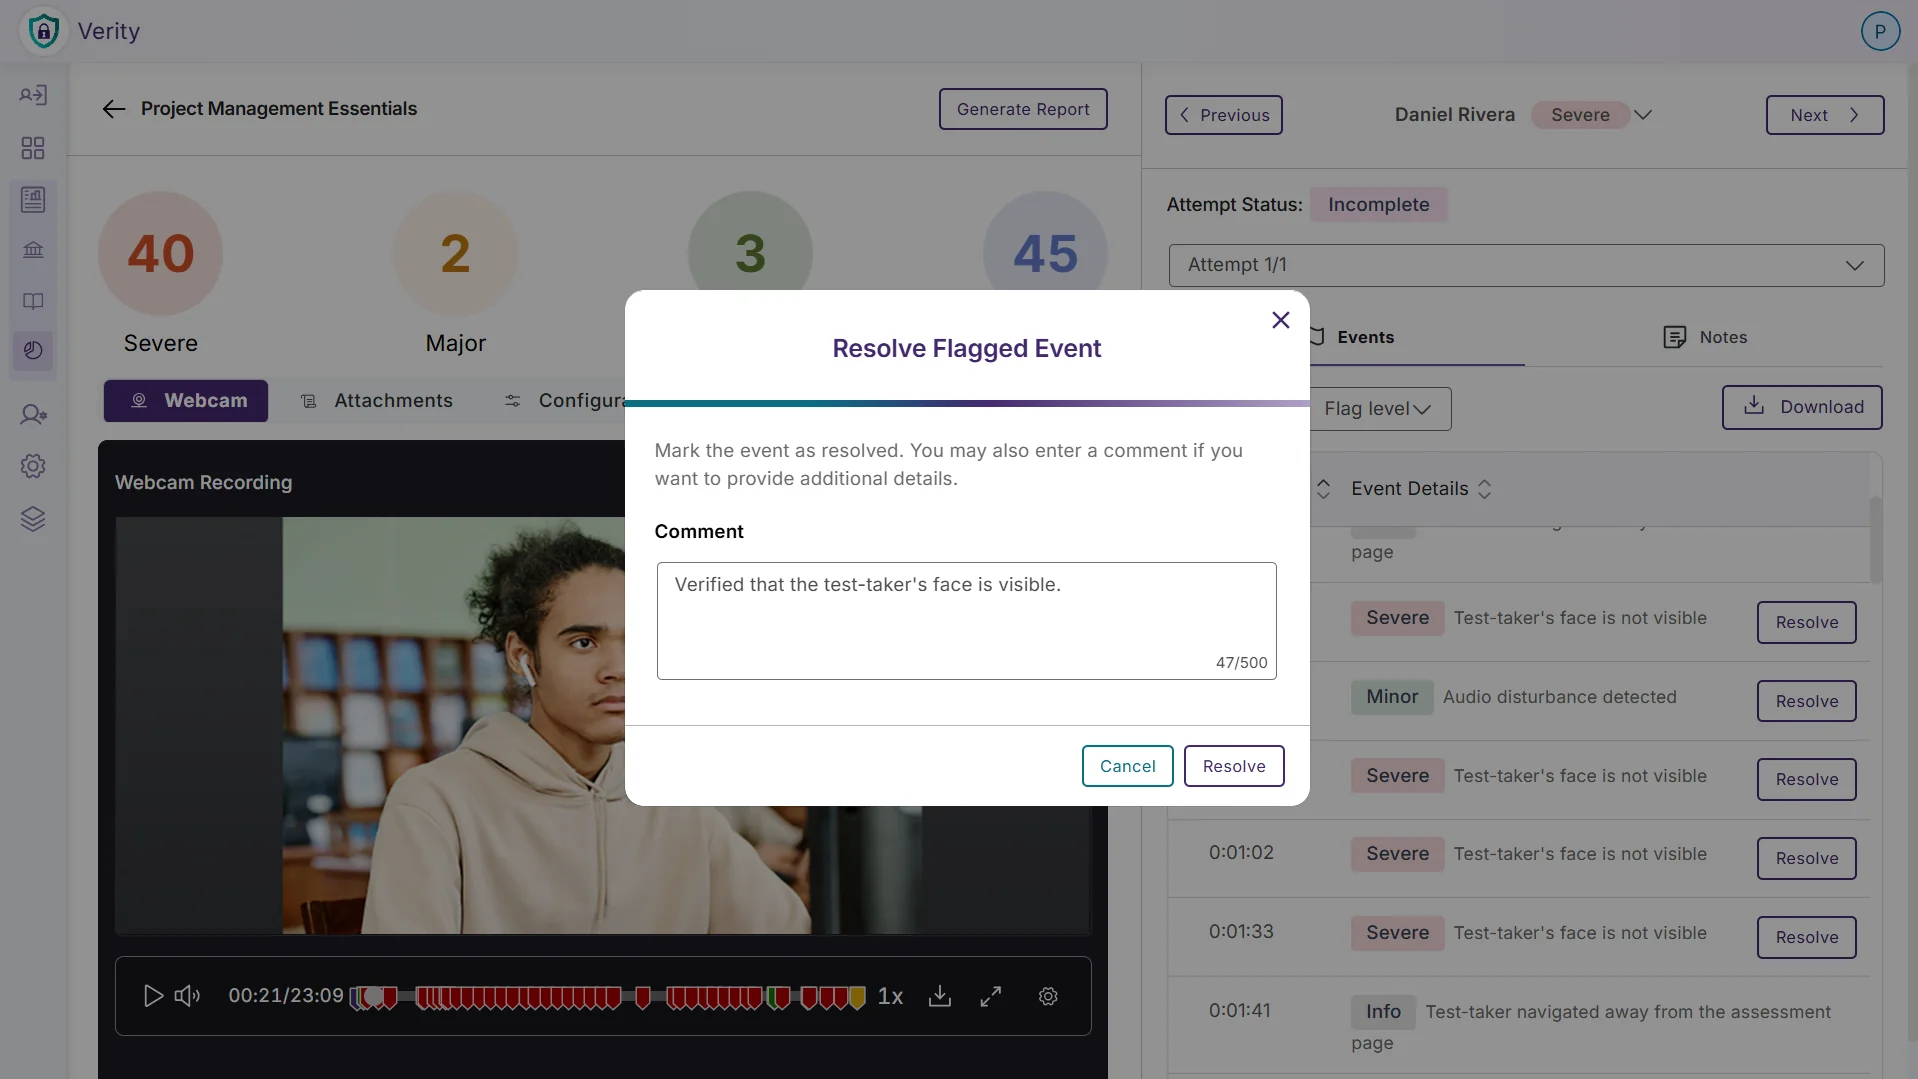Viewport: 1918px width, 1079px height.
Task: Confirm with the Resolve button in dialog
Action: 1233,766
